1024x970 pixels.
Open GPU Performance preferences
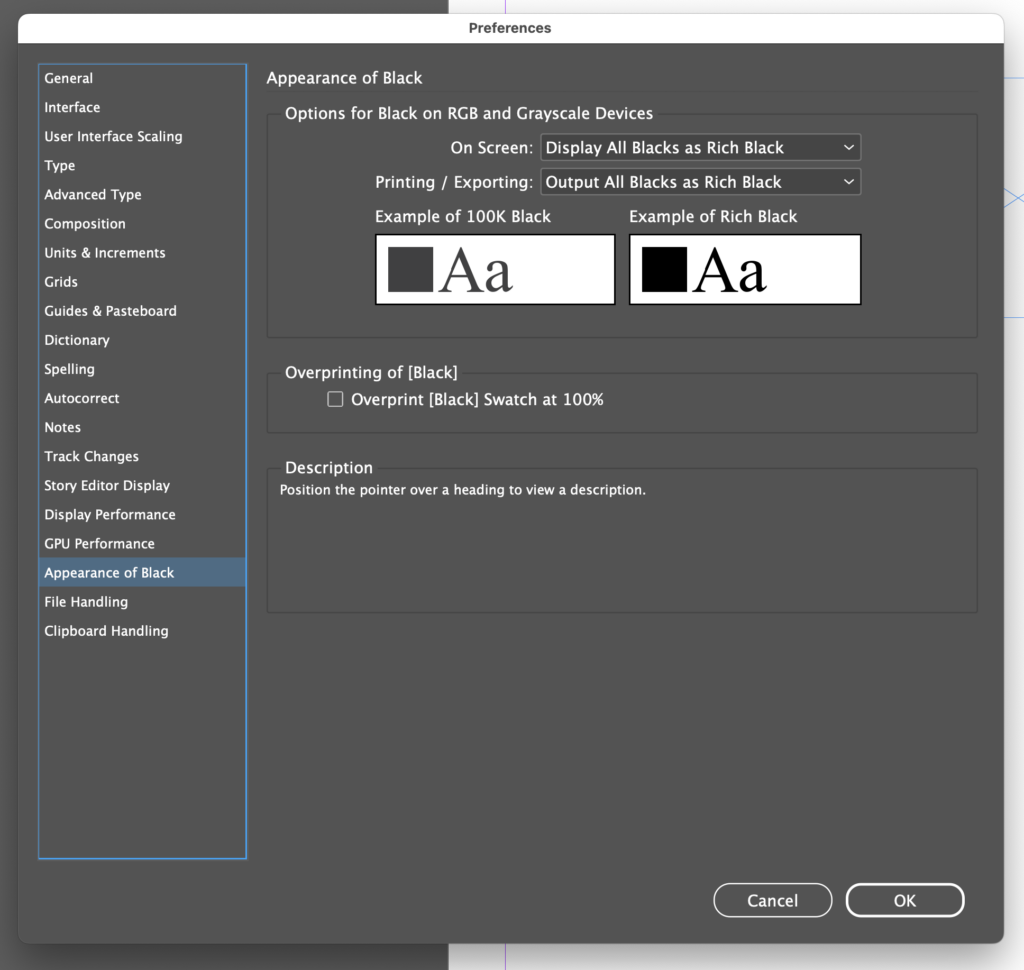[99, 543]
